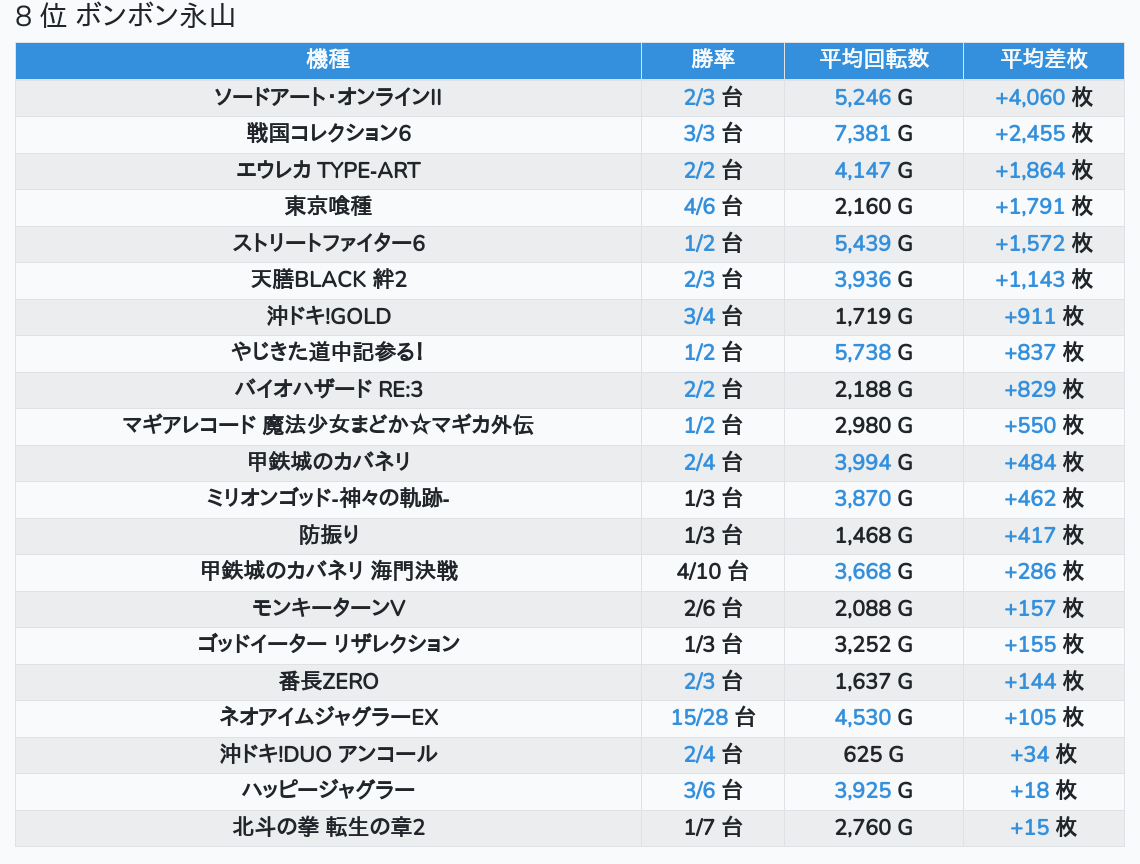1140x864 pixels.
Task: Click 3,994 G average spins cell
Action: [873, 462]
